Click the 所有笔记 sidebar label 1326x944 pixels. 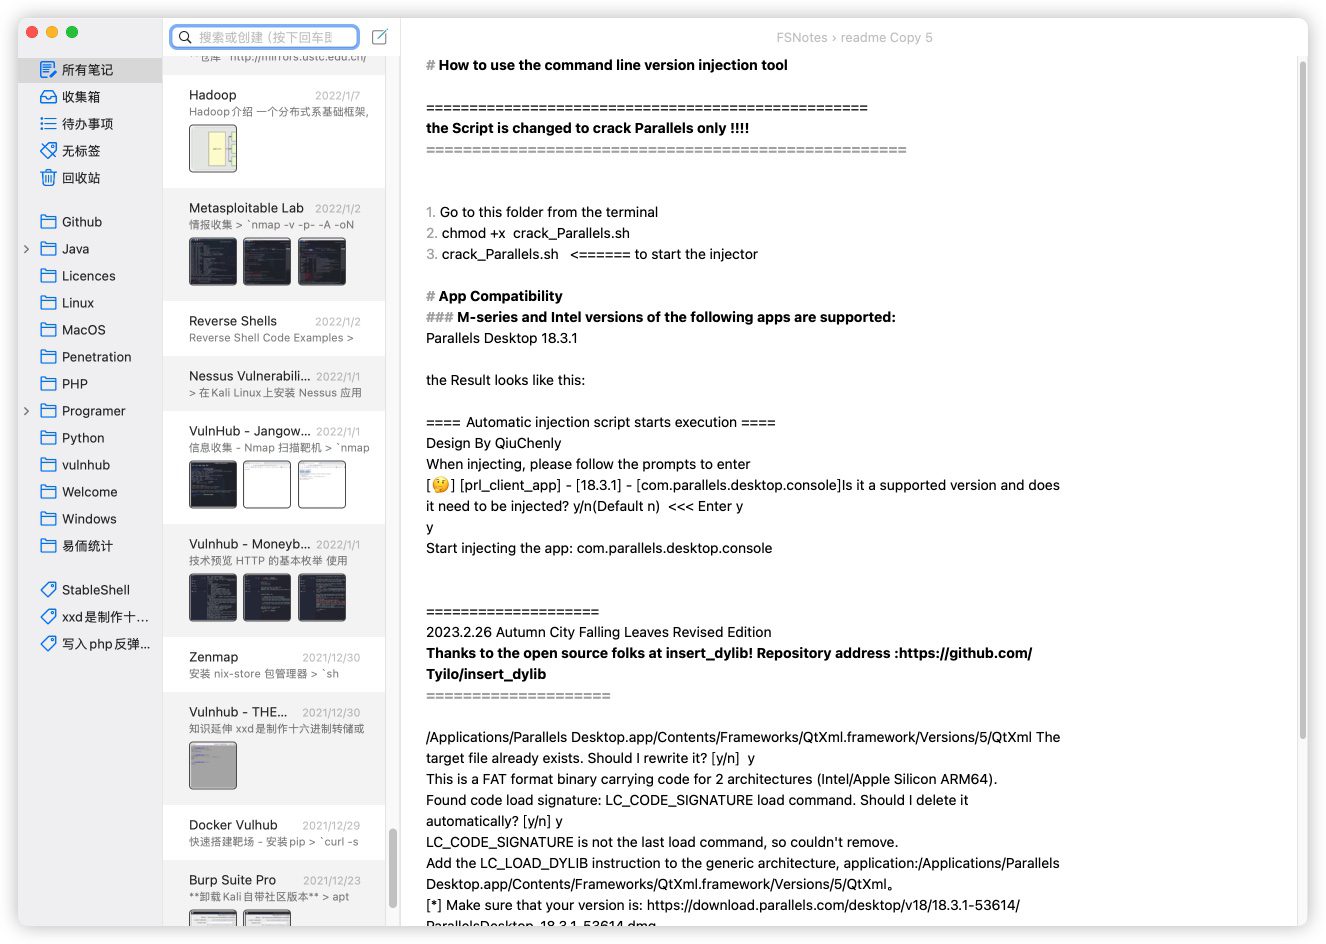(87, 70)
